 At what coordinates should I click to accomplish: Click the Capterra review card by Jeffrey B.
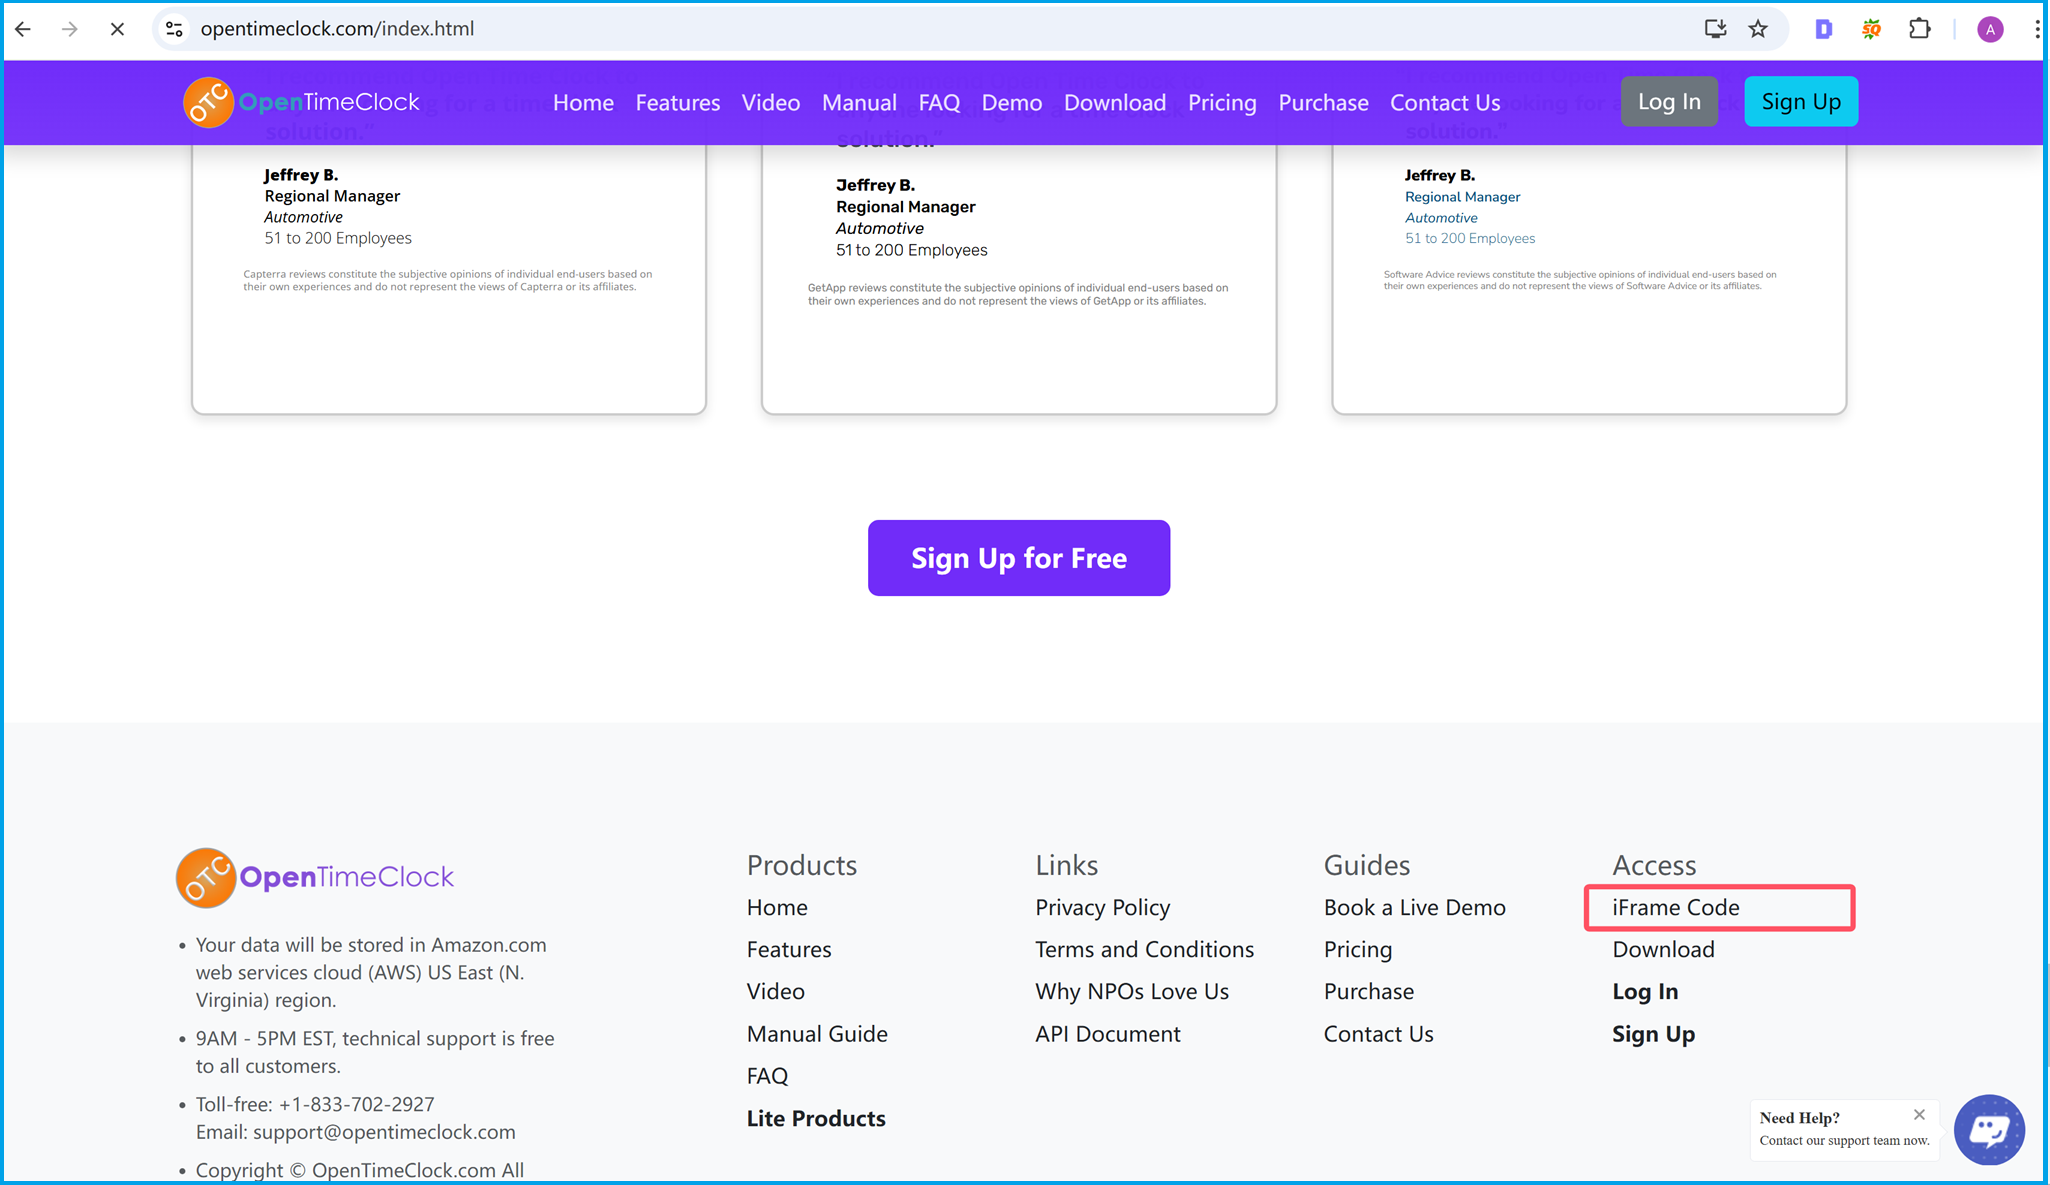[449, 279]
